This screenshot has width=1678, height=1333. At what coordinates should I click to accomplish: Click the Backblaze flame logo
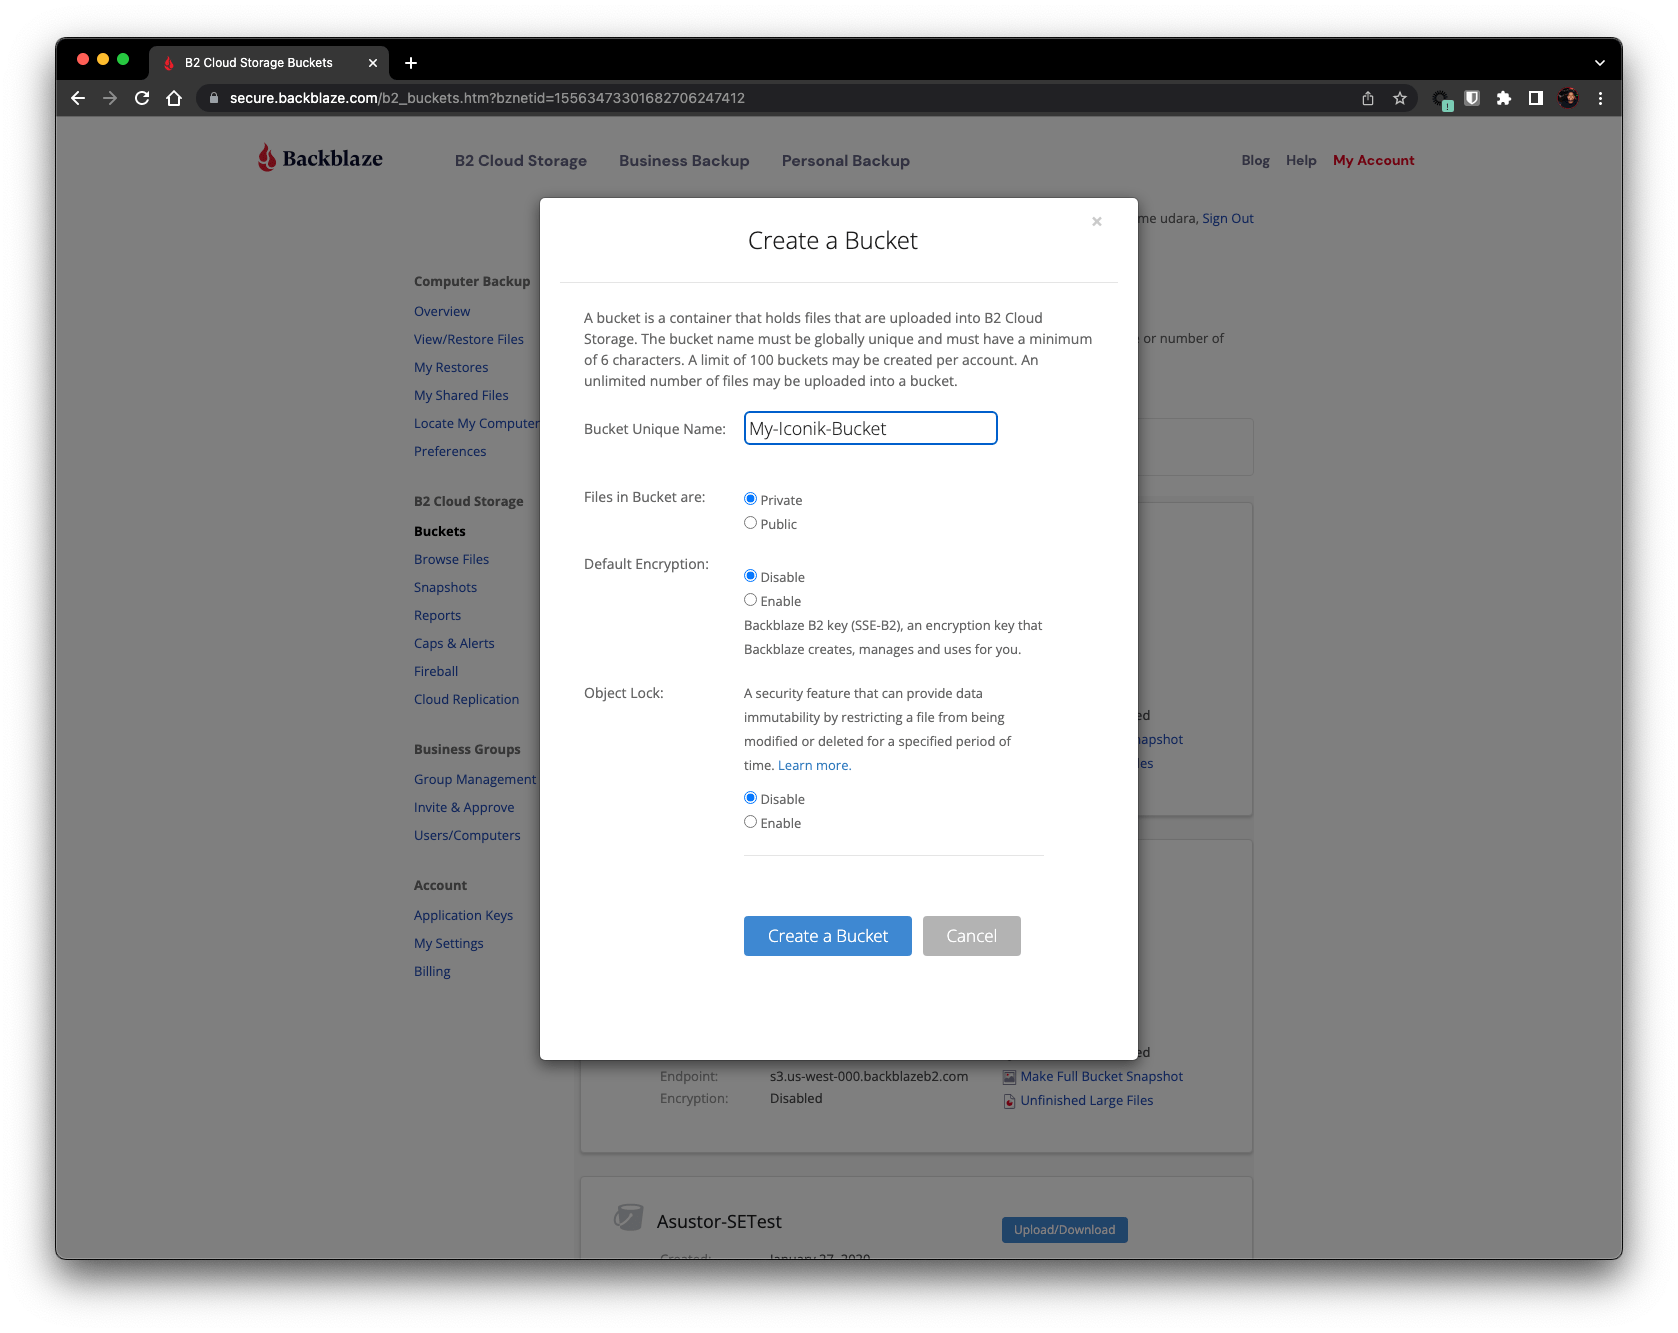(x=266, y=158)
